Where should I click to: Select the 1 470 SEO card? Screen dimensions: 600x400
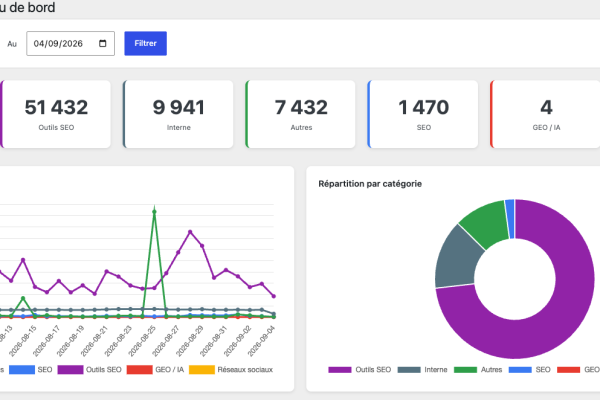[423, 114]
